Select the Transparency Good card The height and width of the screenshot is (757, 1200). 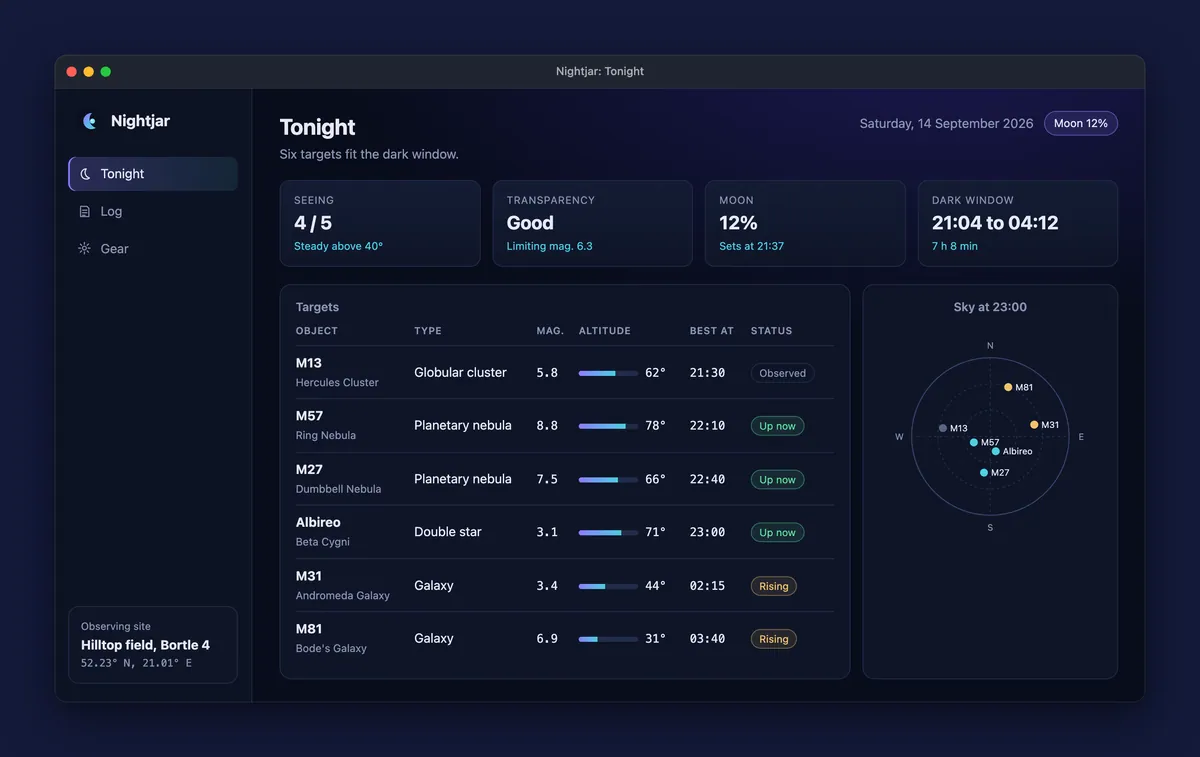point(593,223)
